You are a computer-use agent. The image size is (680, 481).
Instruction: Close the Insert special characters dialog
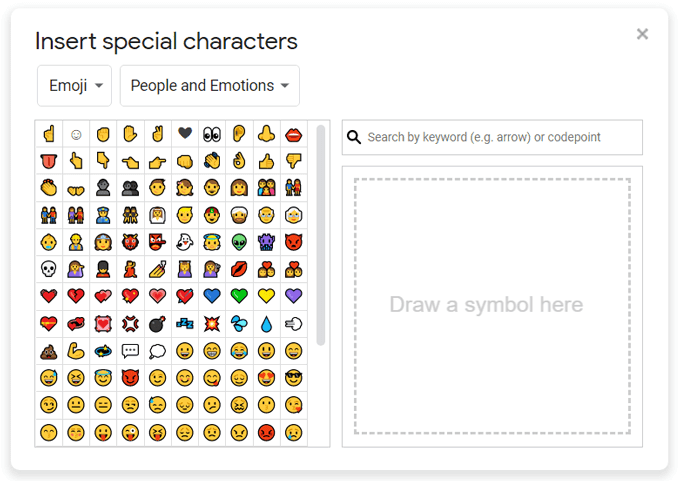coord(642,34)
